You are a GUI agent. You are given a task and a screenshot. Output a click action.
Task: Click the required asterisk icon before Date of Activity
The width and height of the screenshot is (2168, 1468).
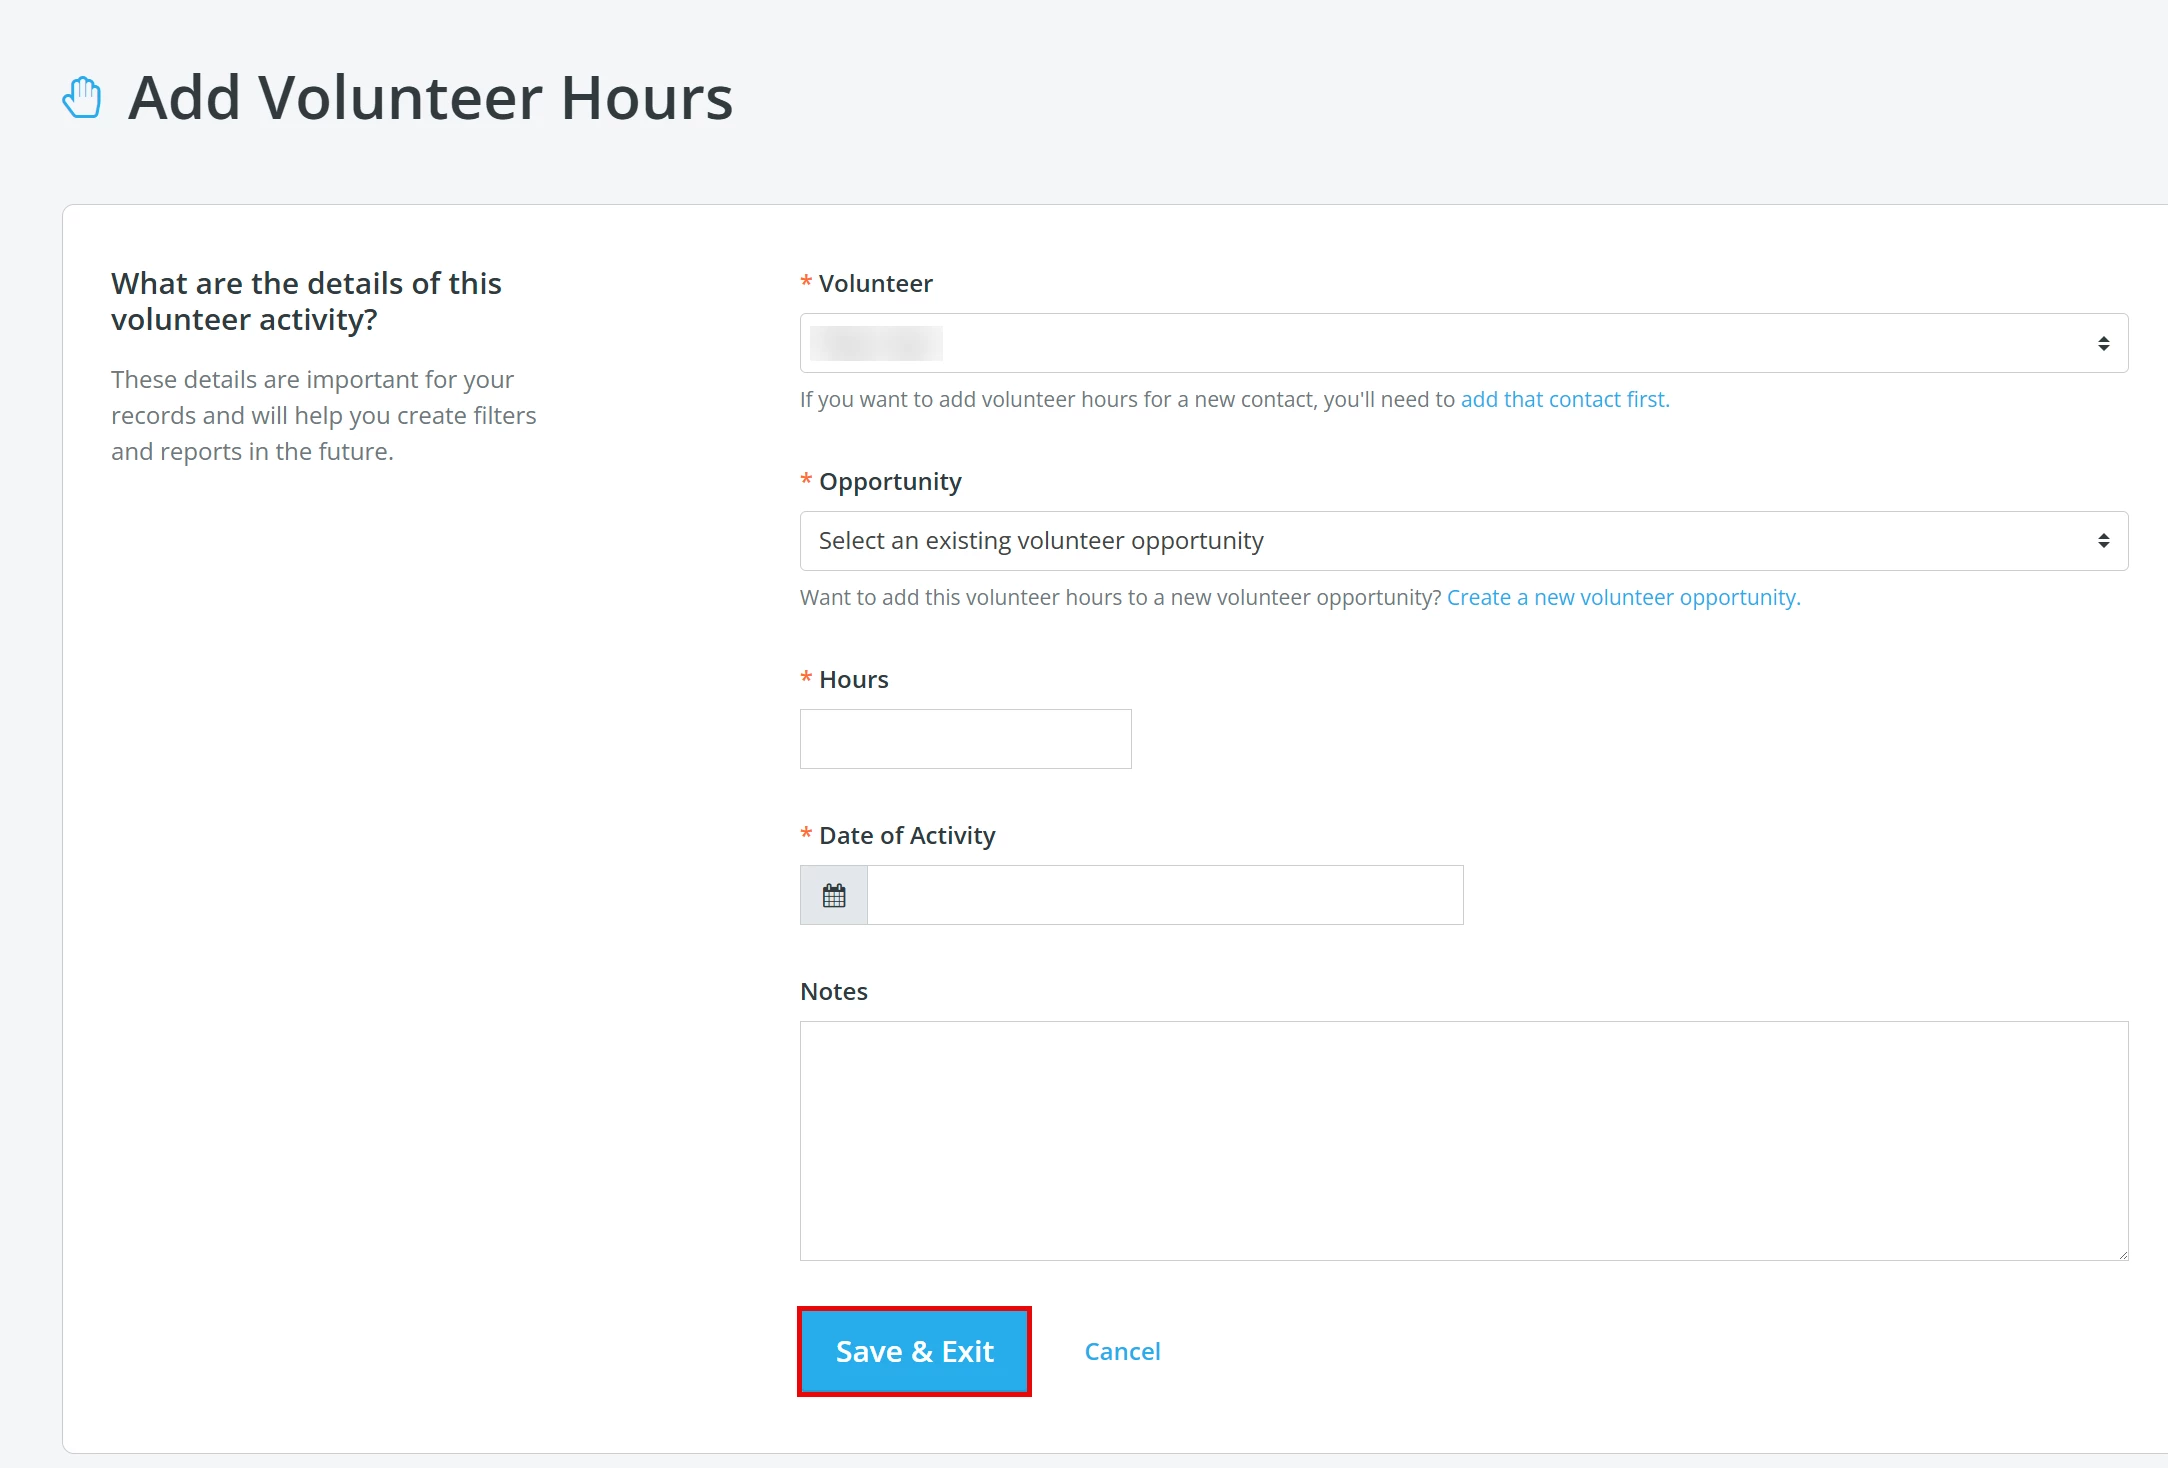(806, 835)
